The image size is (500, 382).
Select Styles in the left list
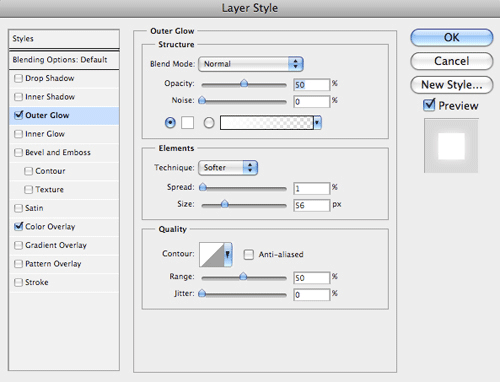[64, 39]
